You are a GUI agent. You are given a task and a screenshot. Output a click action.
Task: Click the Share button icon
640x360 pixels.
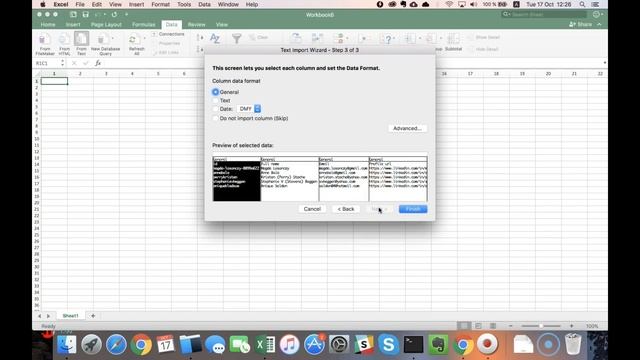pos(580,24)
